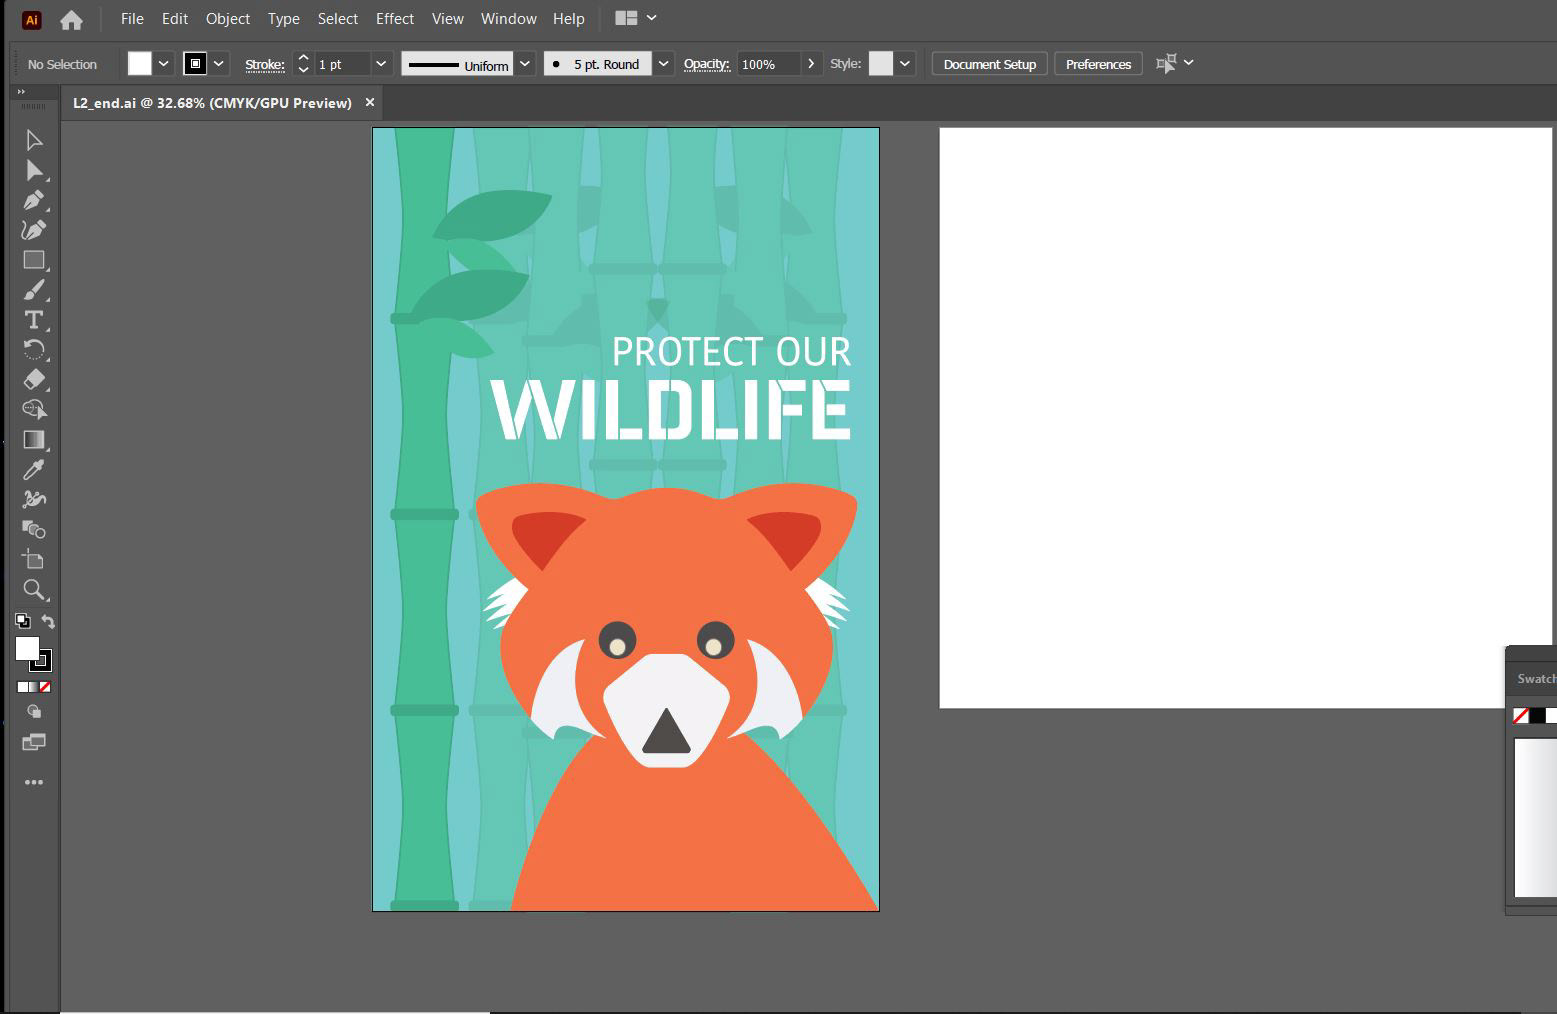Open the Window menu
The width and height of the screenshot is (1557, 1014).
pyautogui.click(x=508, y=19)
